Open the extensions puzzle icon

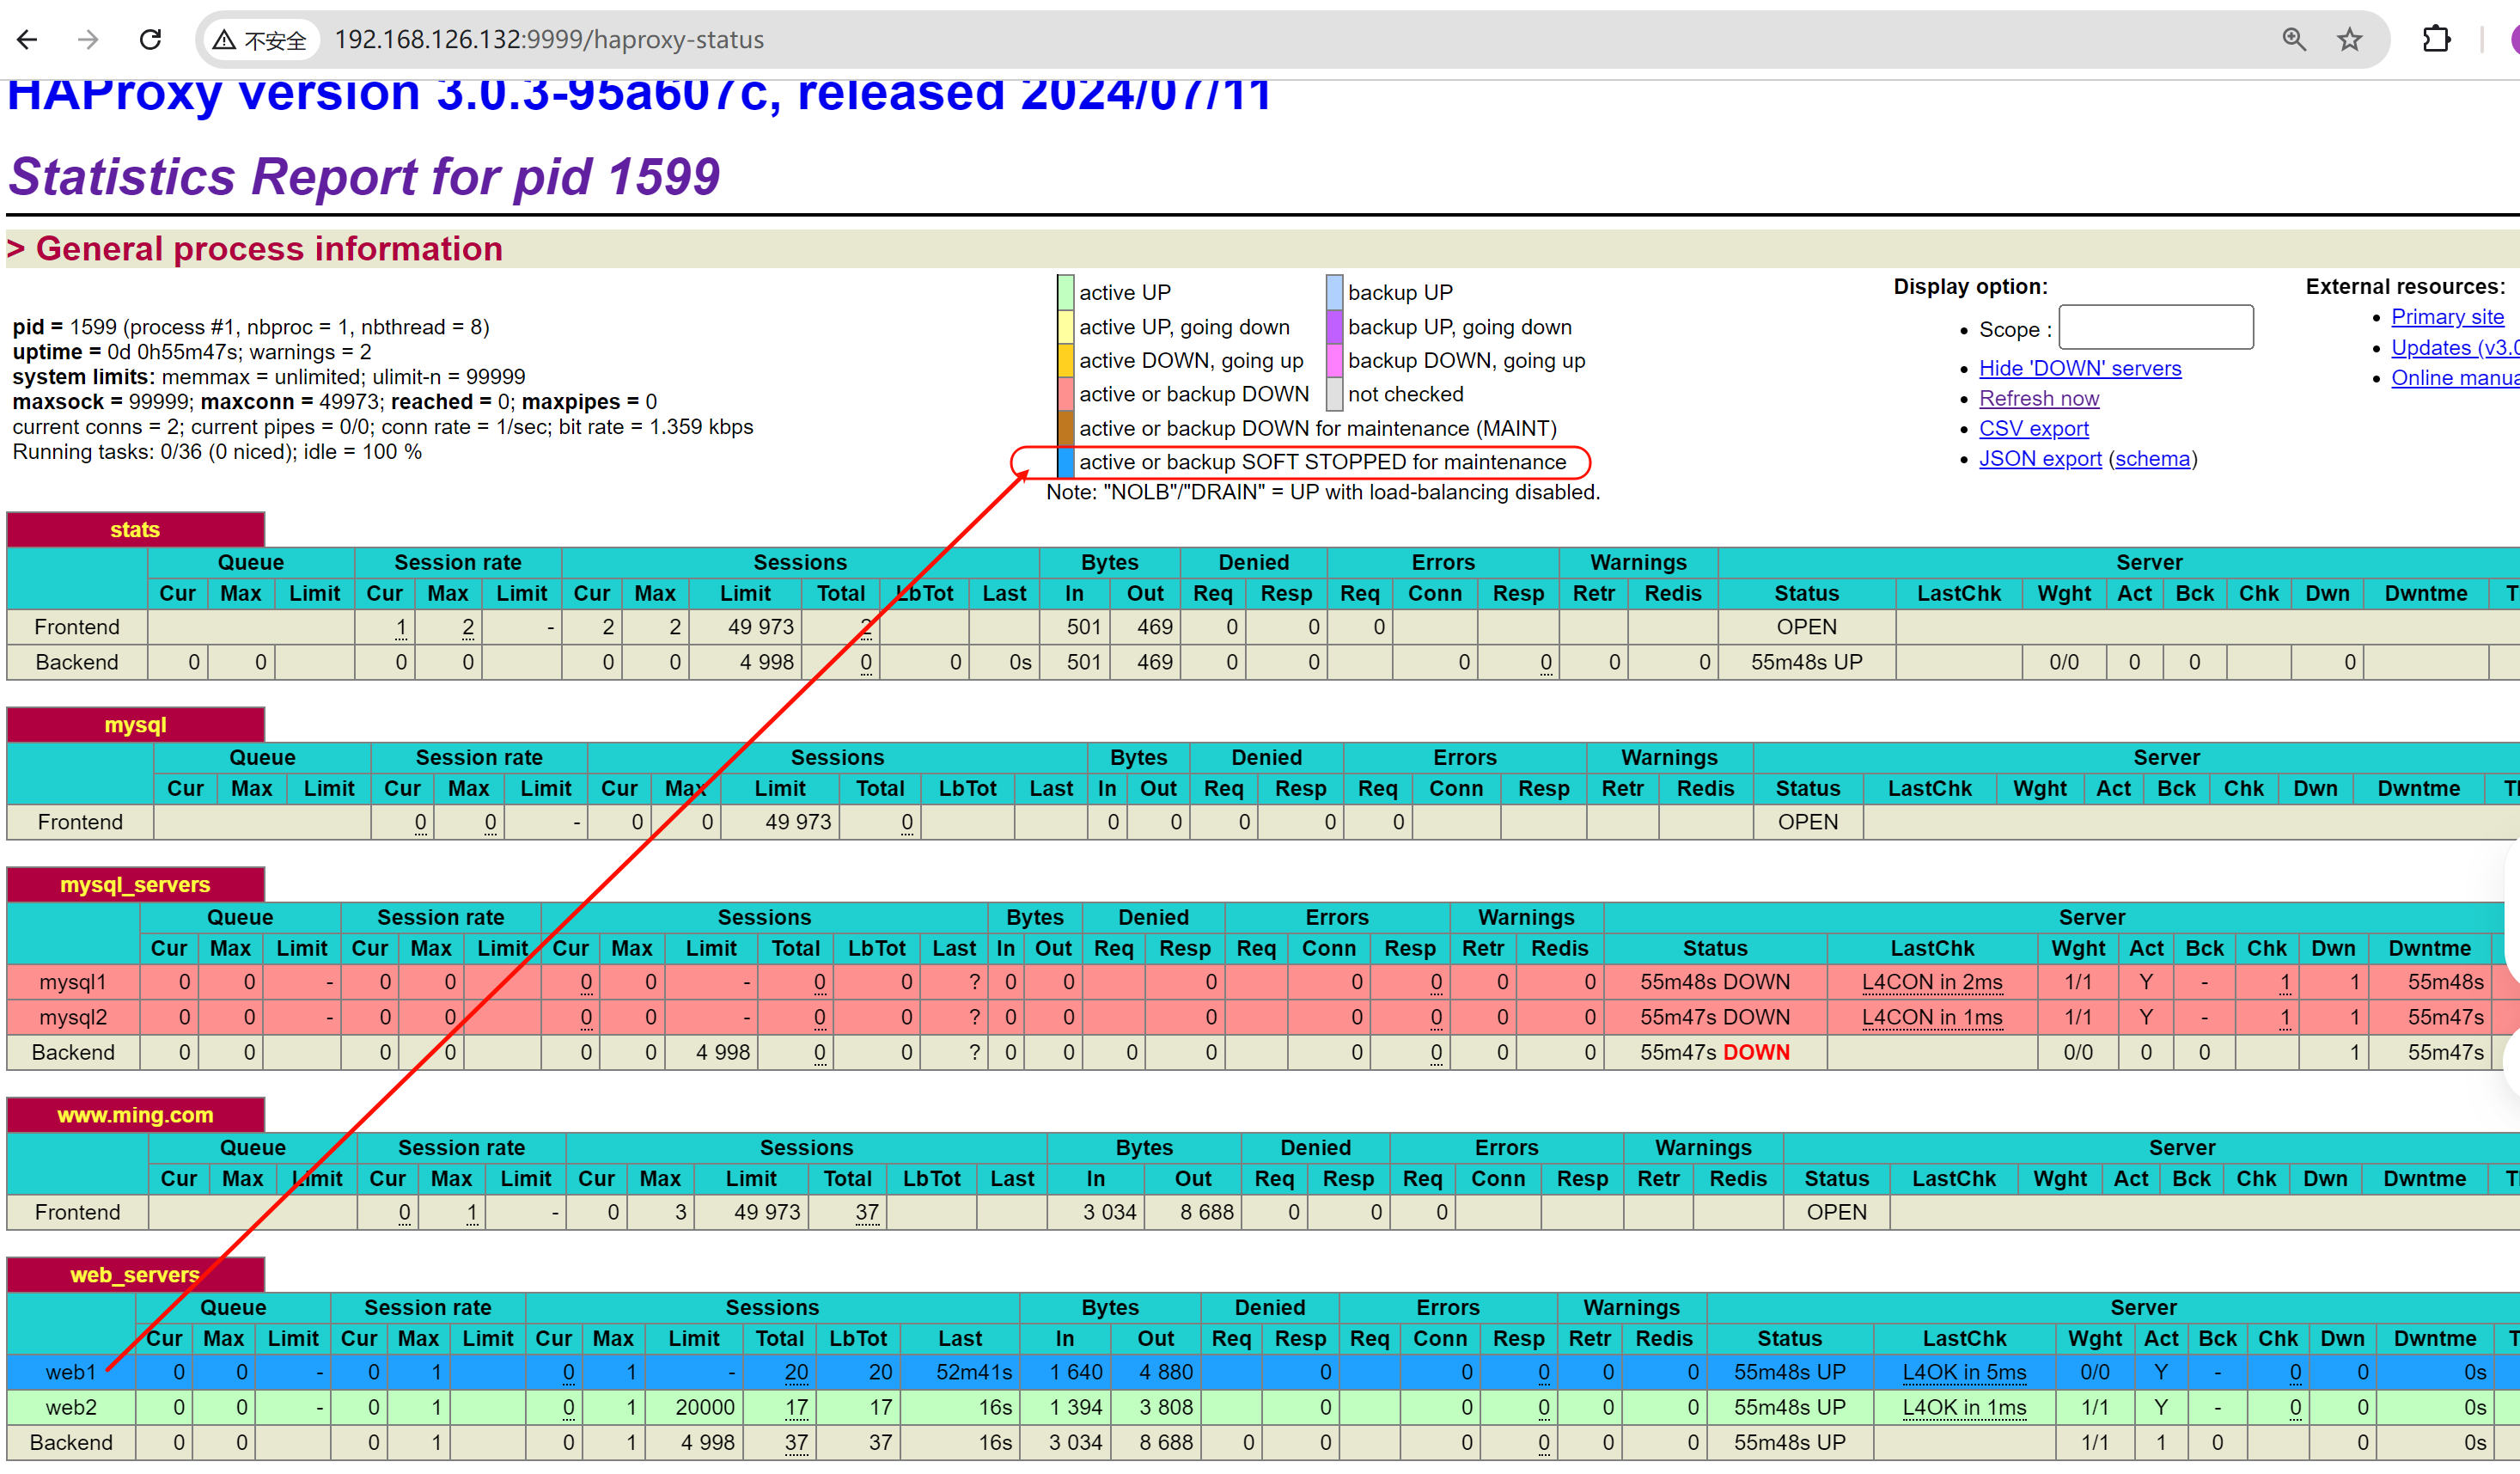click(x=2436, y=39)
